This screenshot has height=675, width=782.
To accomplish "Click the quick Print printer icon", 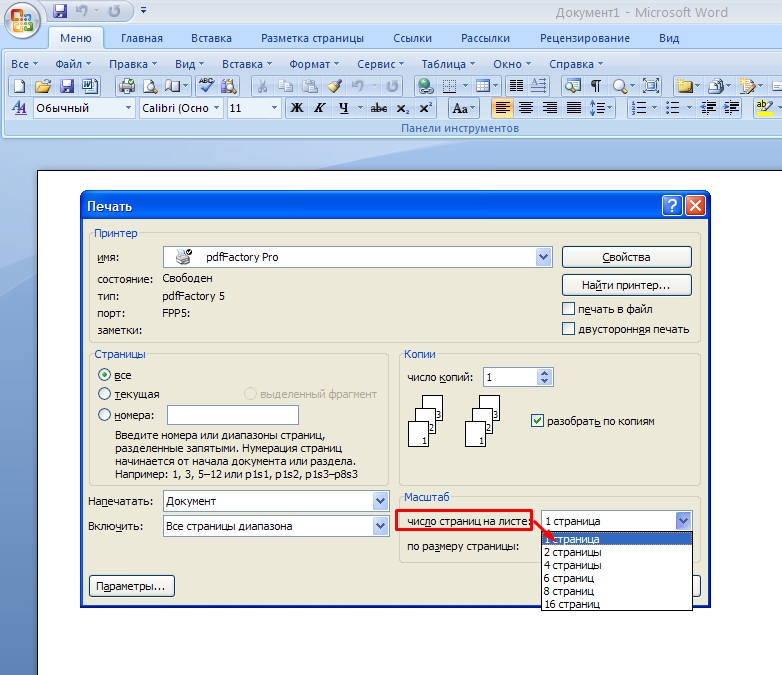I will pos(126,86).
